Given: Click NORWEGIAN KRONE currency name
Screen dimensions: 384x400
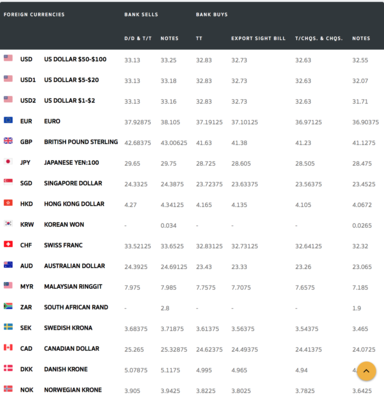Looking at the screenshot, I should [73, 390].
